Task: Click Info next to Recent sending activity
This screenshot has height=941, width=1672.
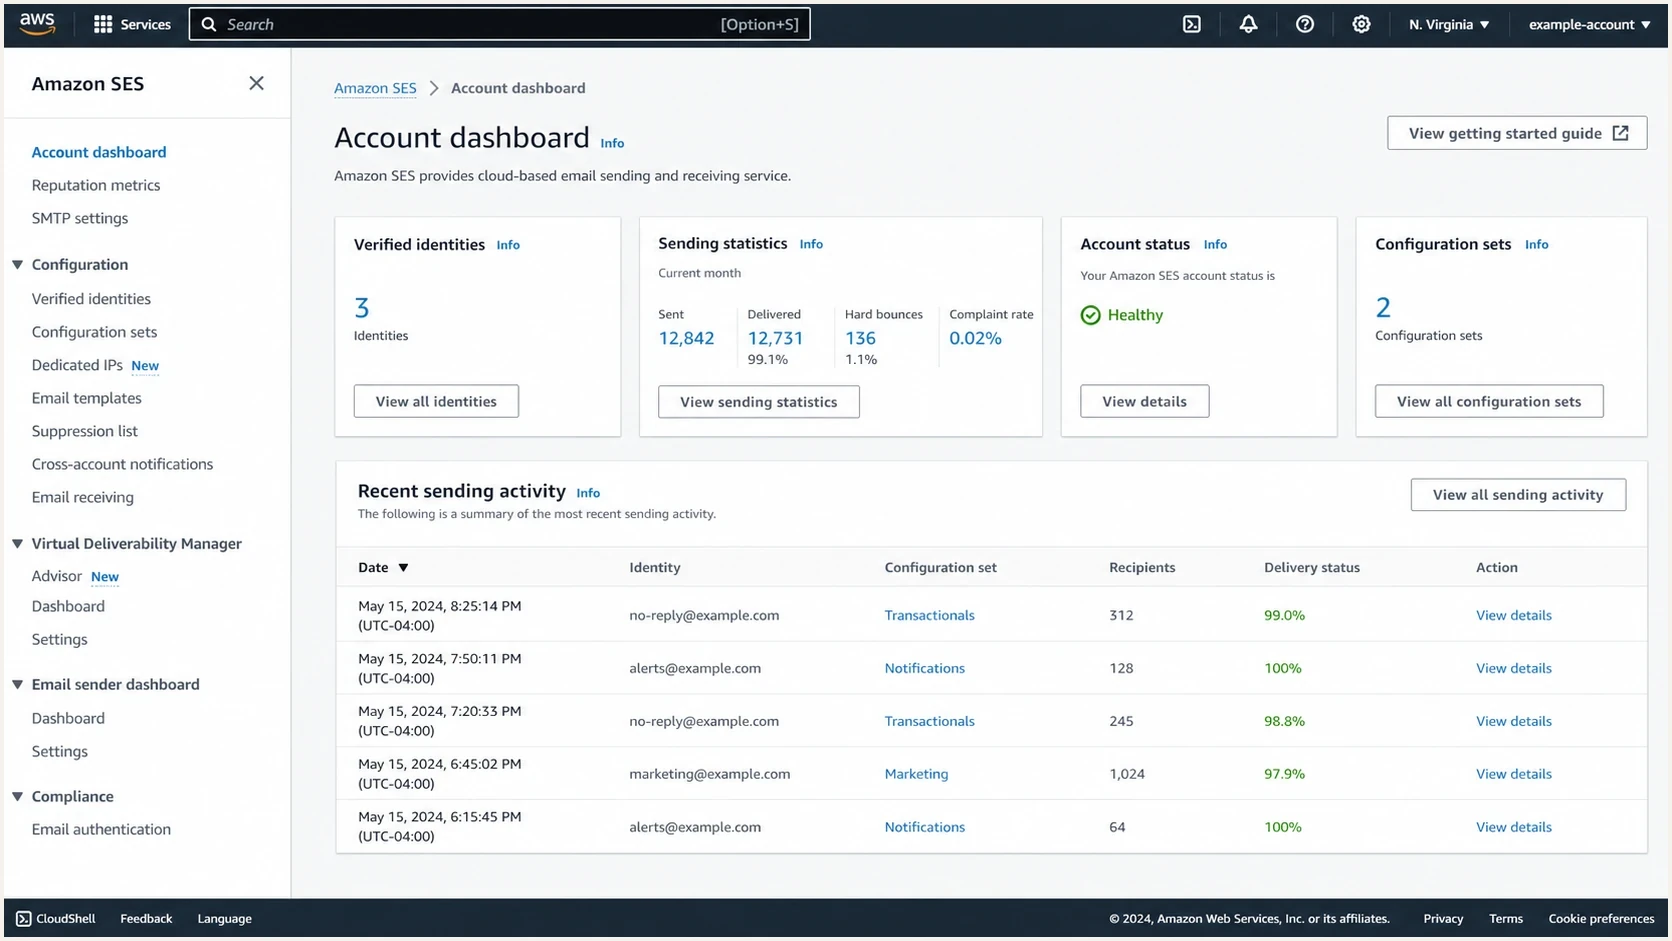Action: coord(588,493)
